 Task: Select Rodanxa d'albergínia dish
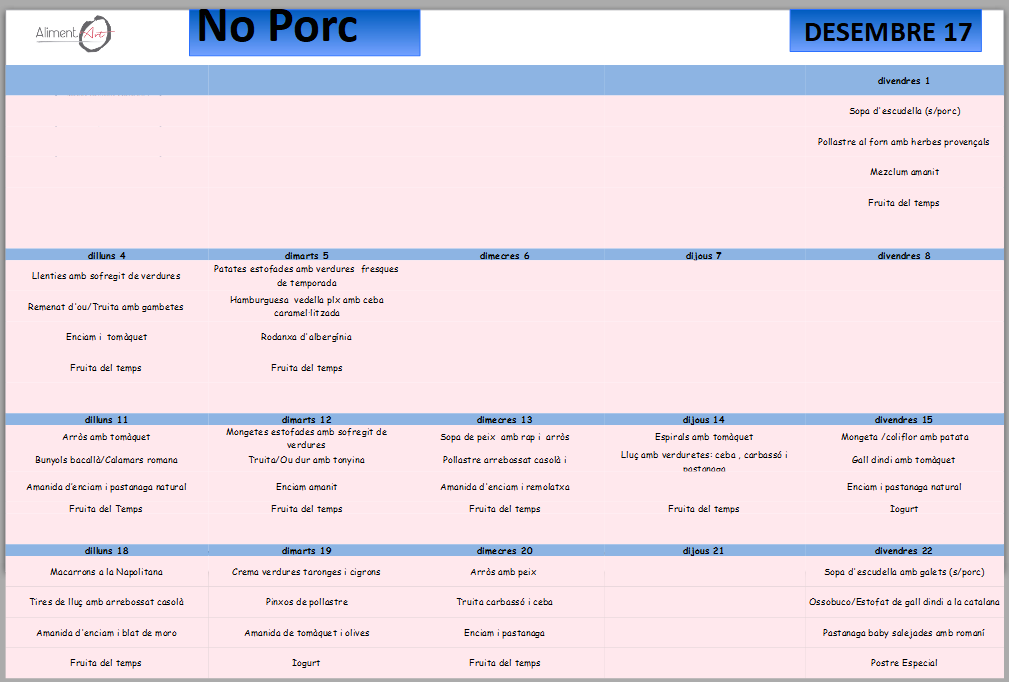(x=306, y=337)
